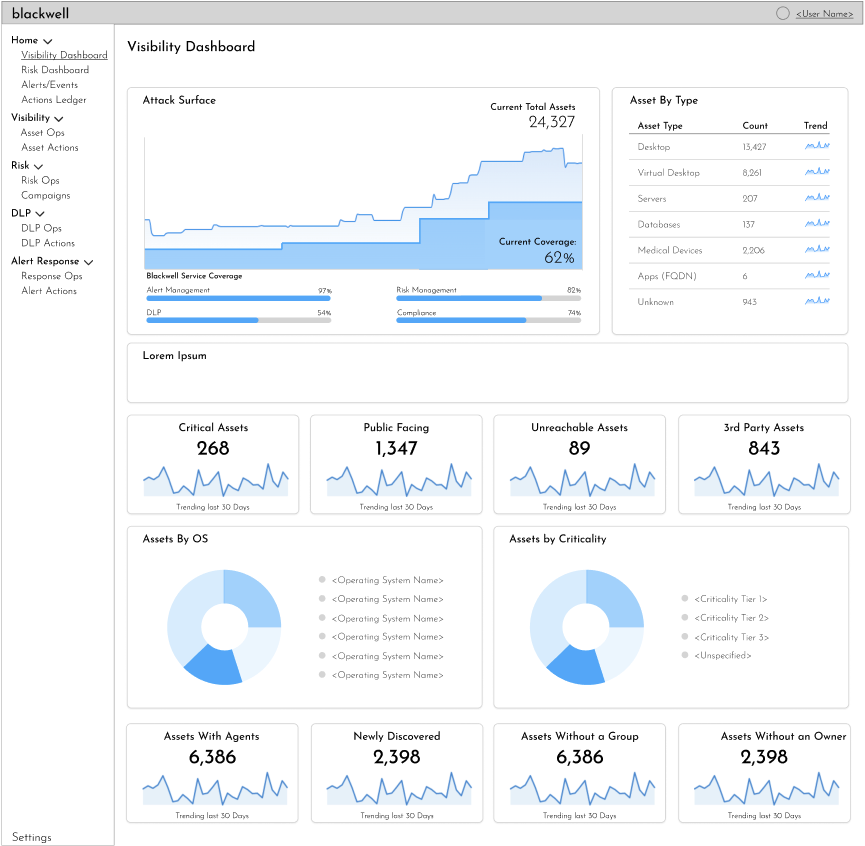The width and height of the screenshot is (865, 846).
Task: Click the Medical Devices trend sparkline icon
Action: point(817,249)
